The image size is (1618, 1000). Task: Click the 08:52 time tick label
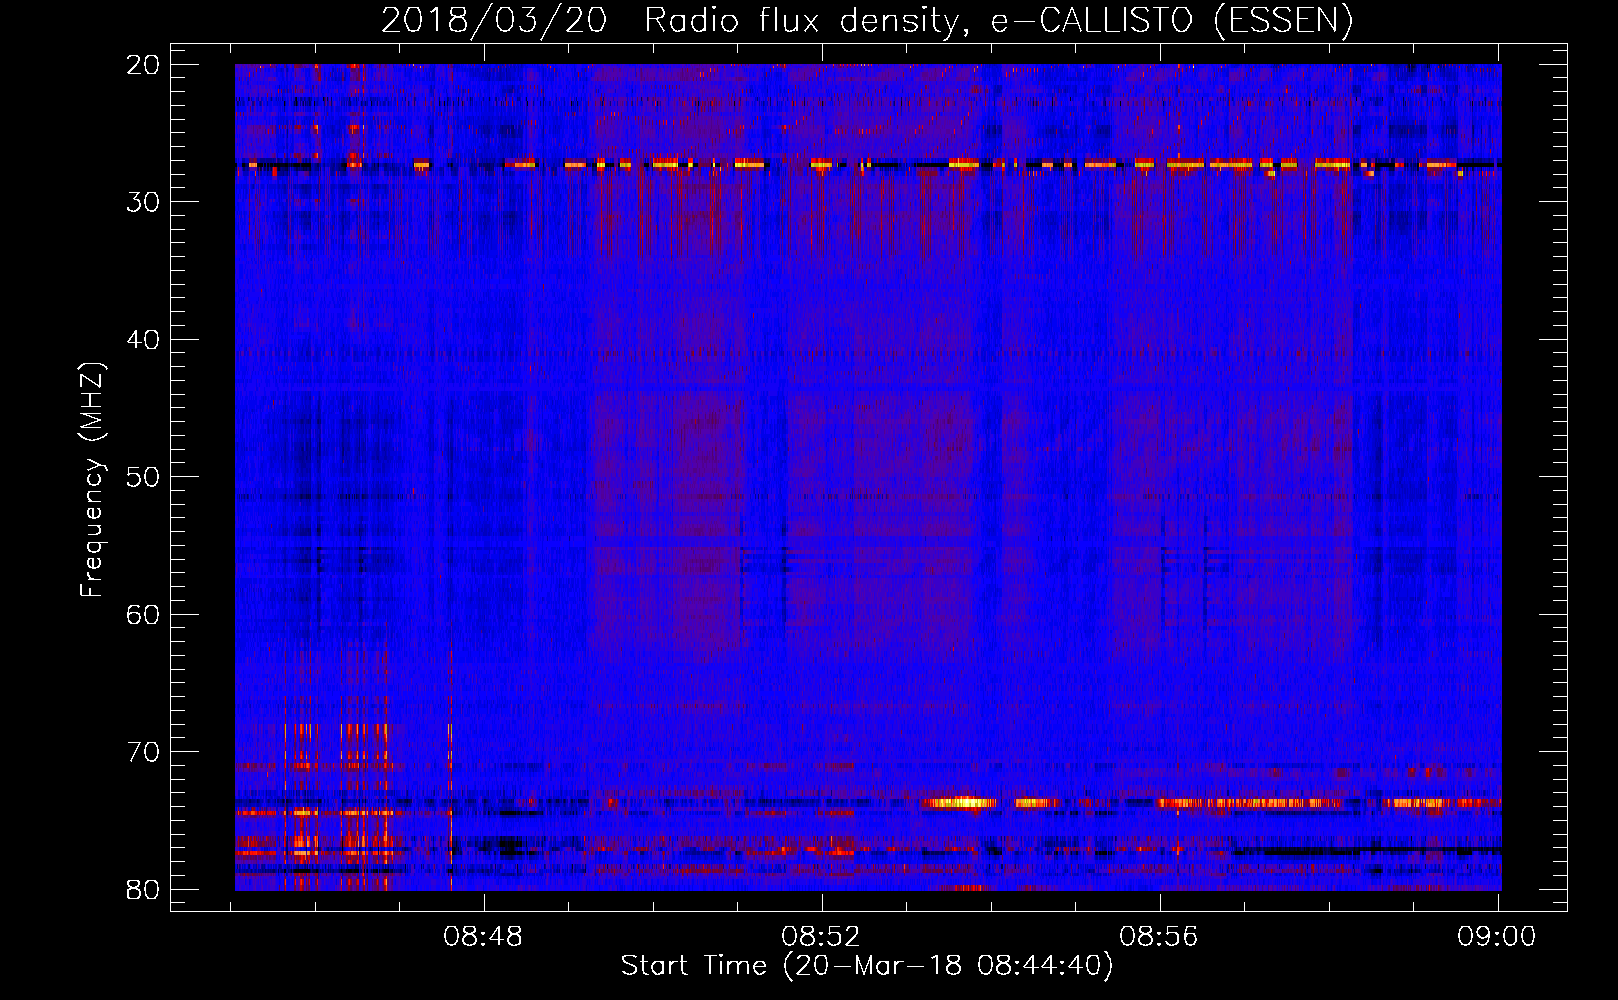(822, 937)
